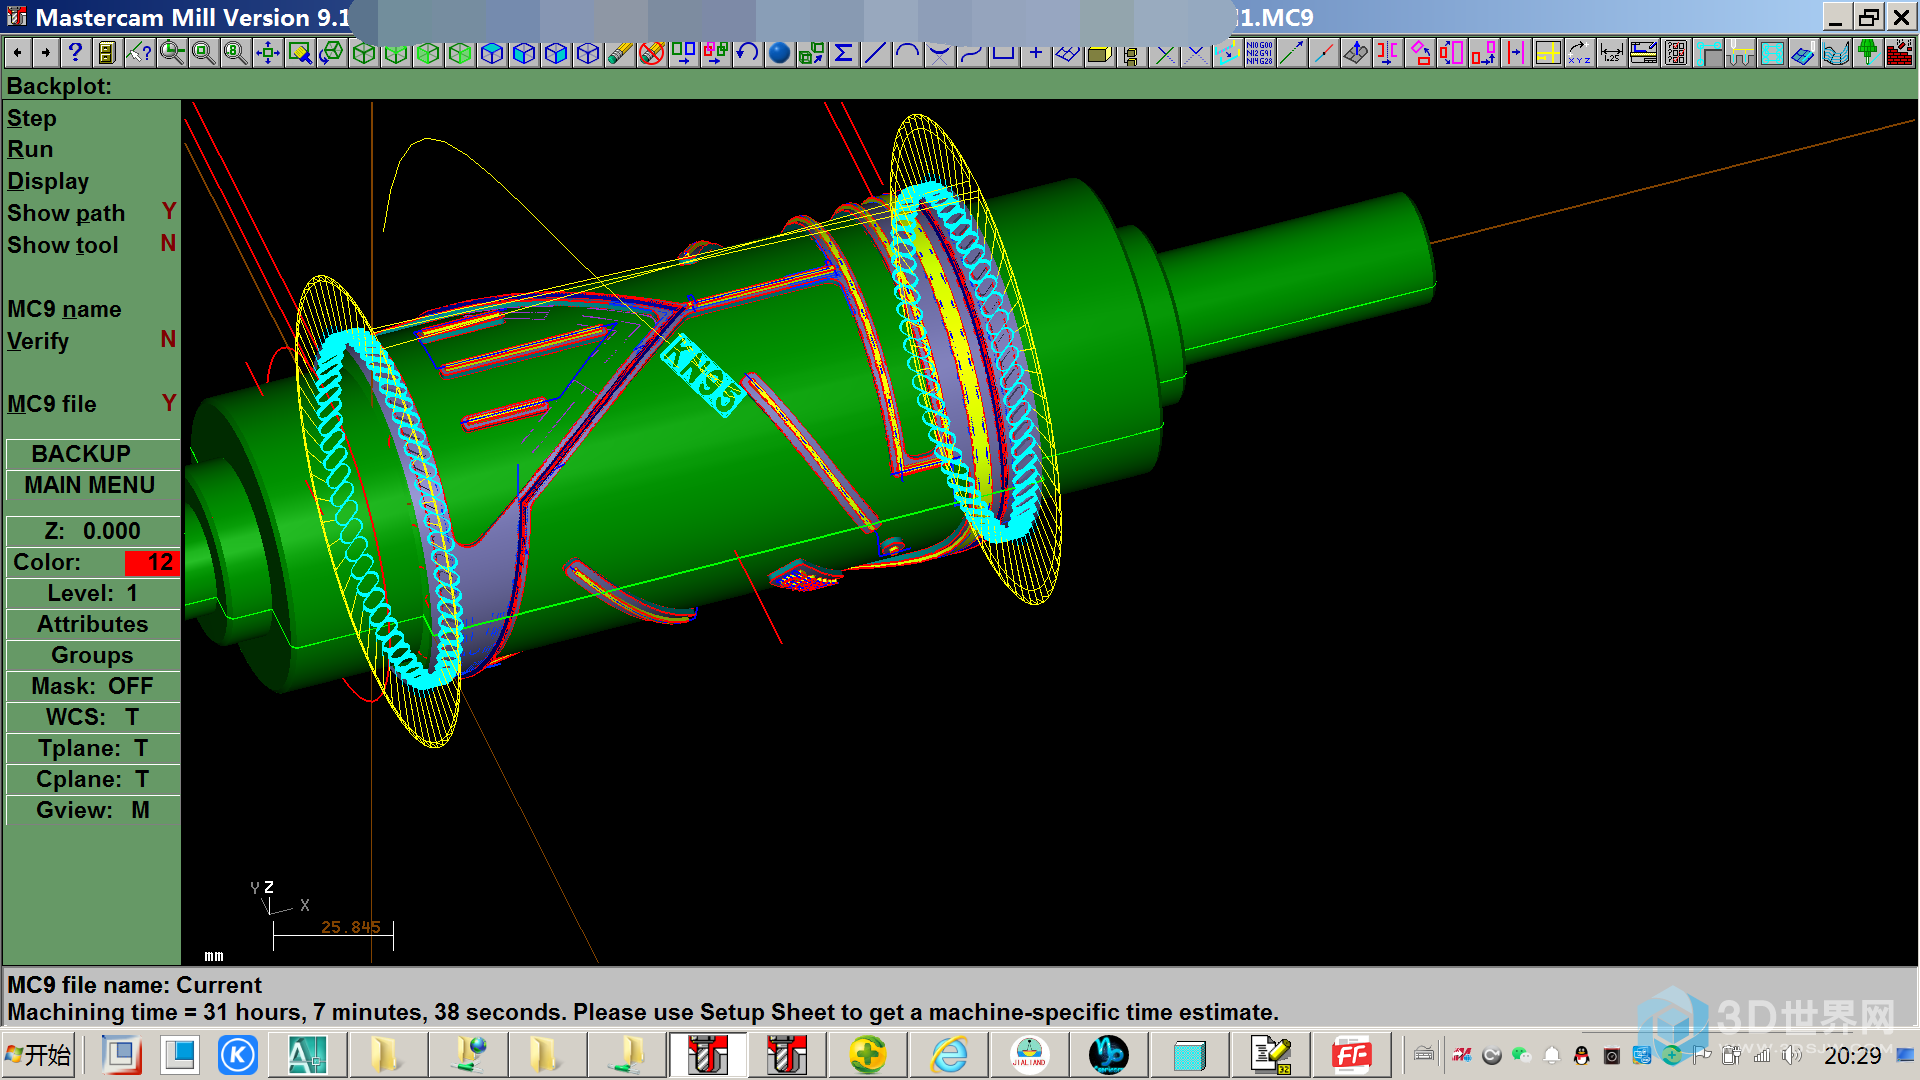Select the mirror transform icon
Screen dimensions: 1920x1080
click(1387, 53)
